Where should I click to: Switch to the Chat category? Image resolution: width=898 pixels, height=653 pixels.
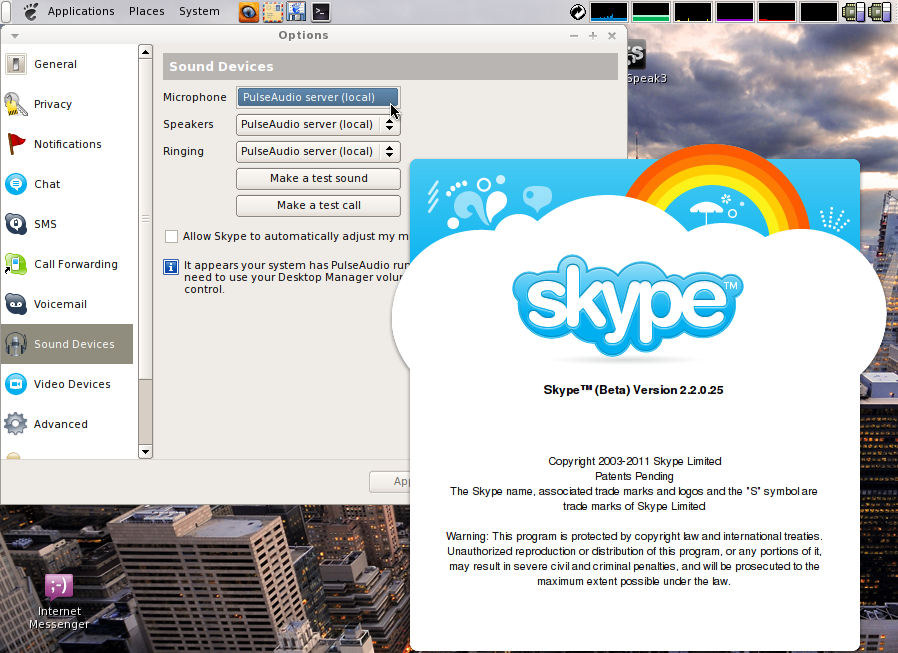[x=67, y=184]
